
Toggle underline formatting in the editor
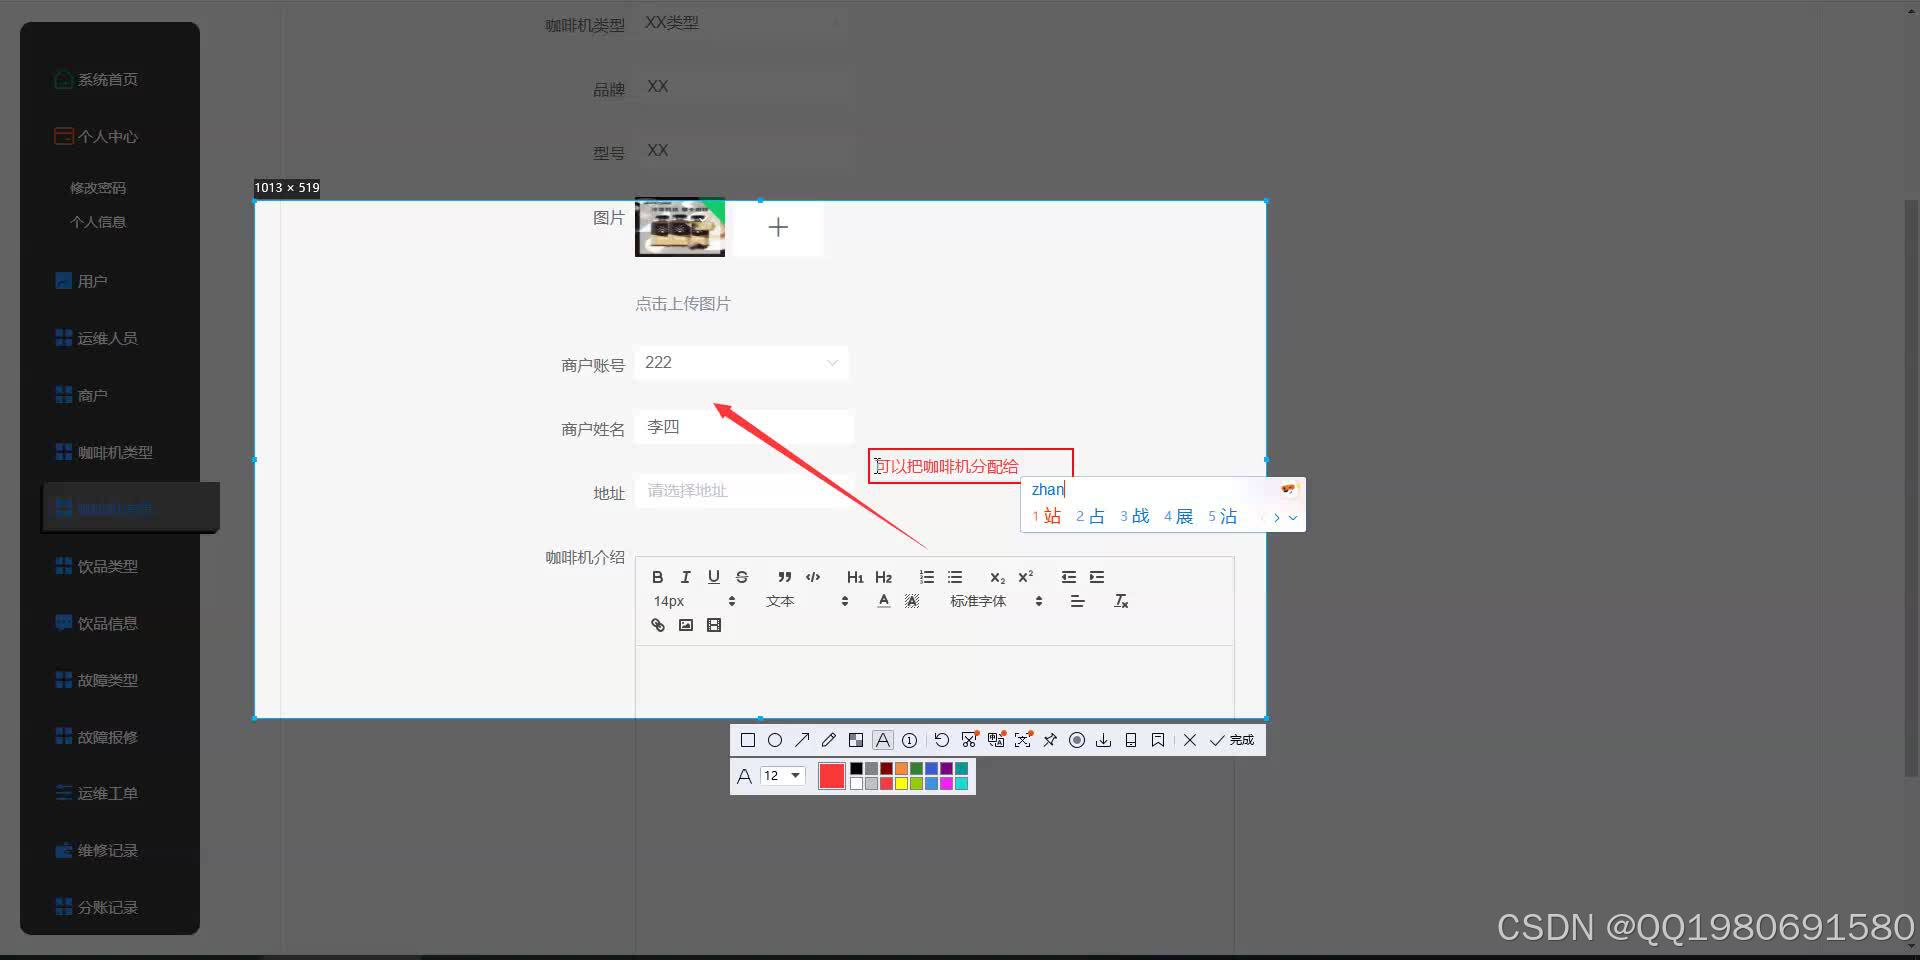pos(713,577)
